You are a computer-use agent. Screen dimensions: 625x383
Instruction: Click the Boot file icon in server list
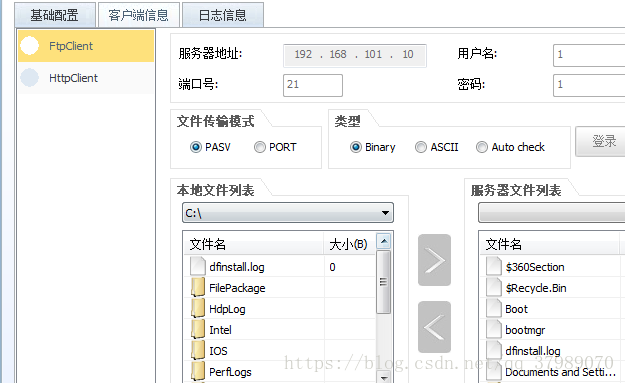493,309
